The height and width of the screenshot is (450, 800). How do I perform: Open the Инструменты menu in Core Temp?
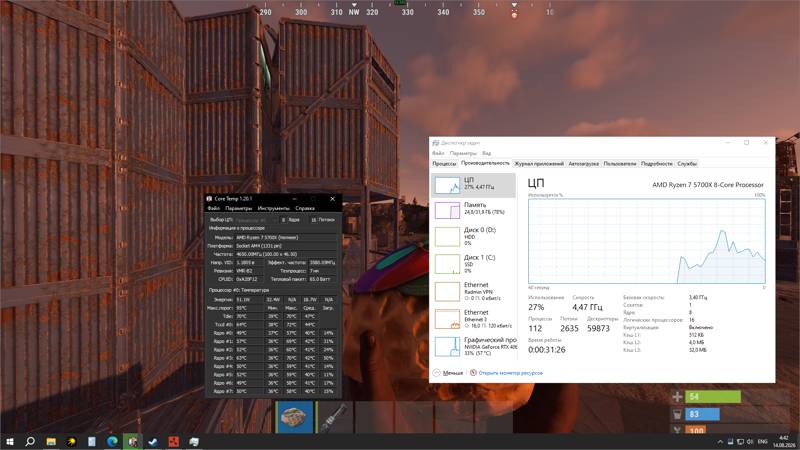(x=273, y=208)
